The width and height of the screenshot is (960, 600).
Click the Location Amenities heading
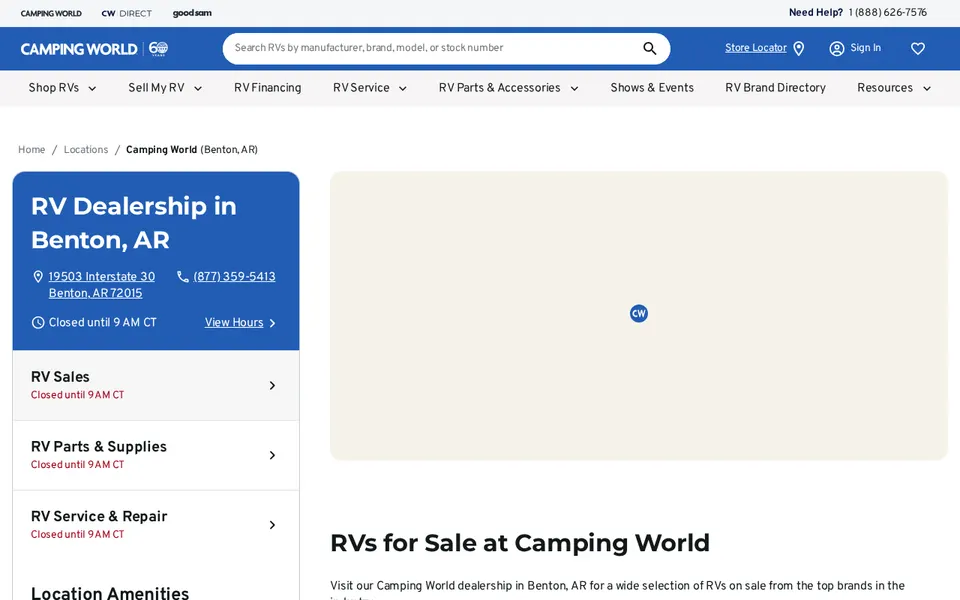coord(110,593)
